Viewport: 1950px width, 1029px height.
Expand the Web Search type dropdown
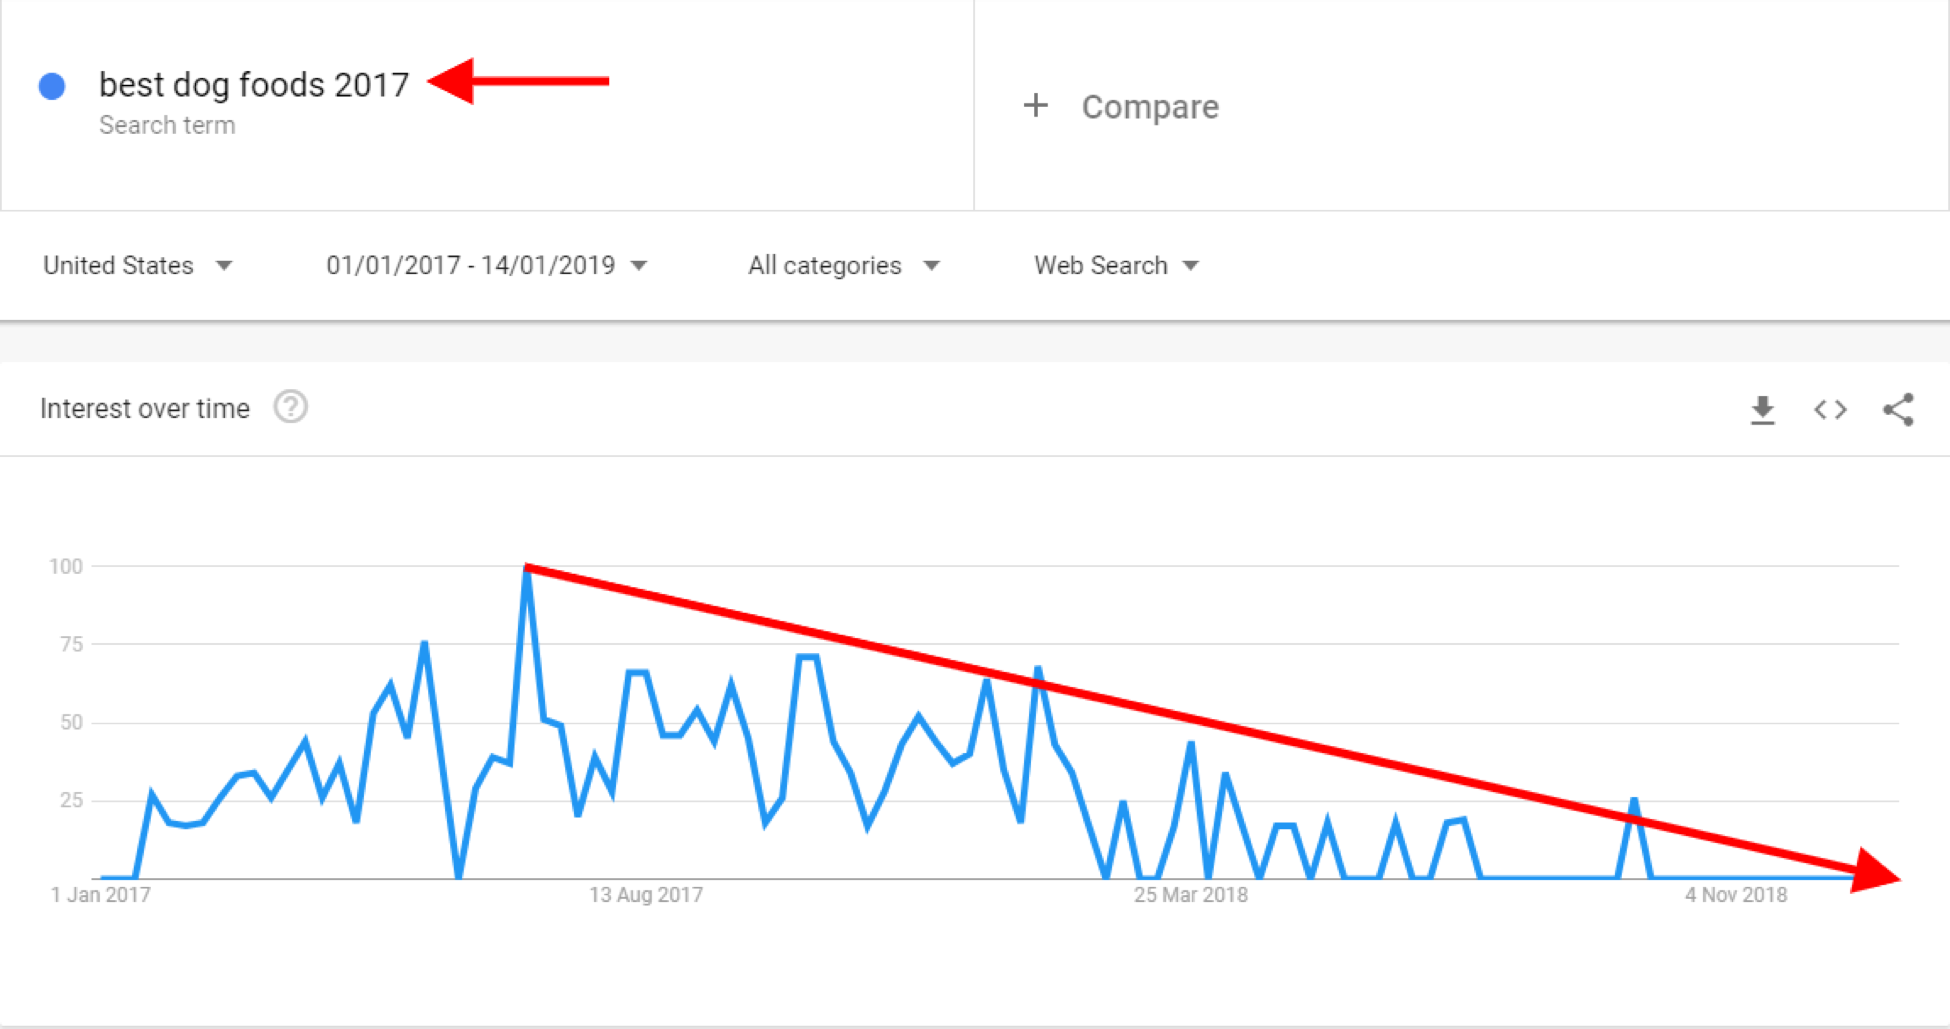tap(1116, 265)
